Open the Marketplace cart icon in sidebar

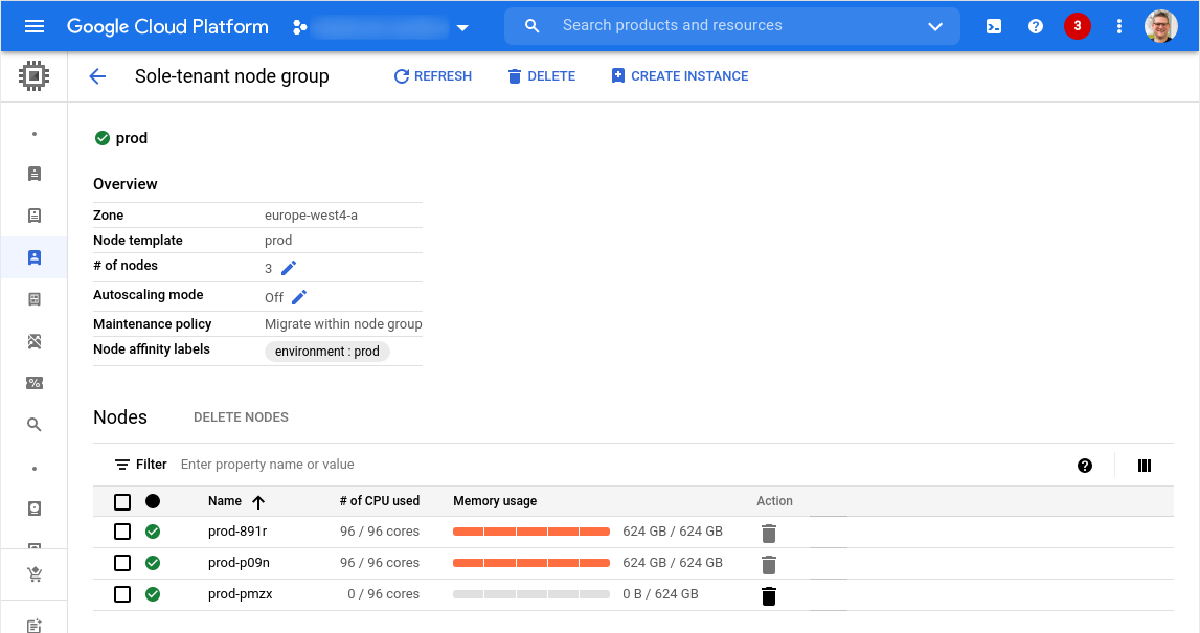coord(34,573)
